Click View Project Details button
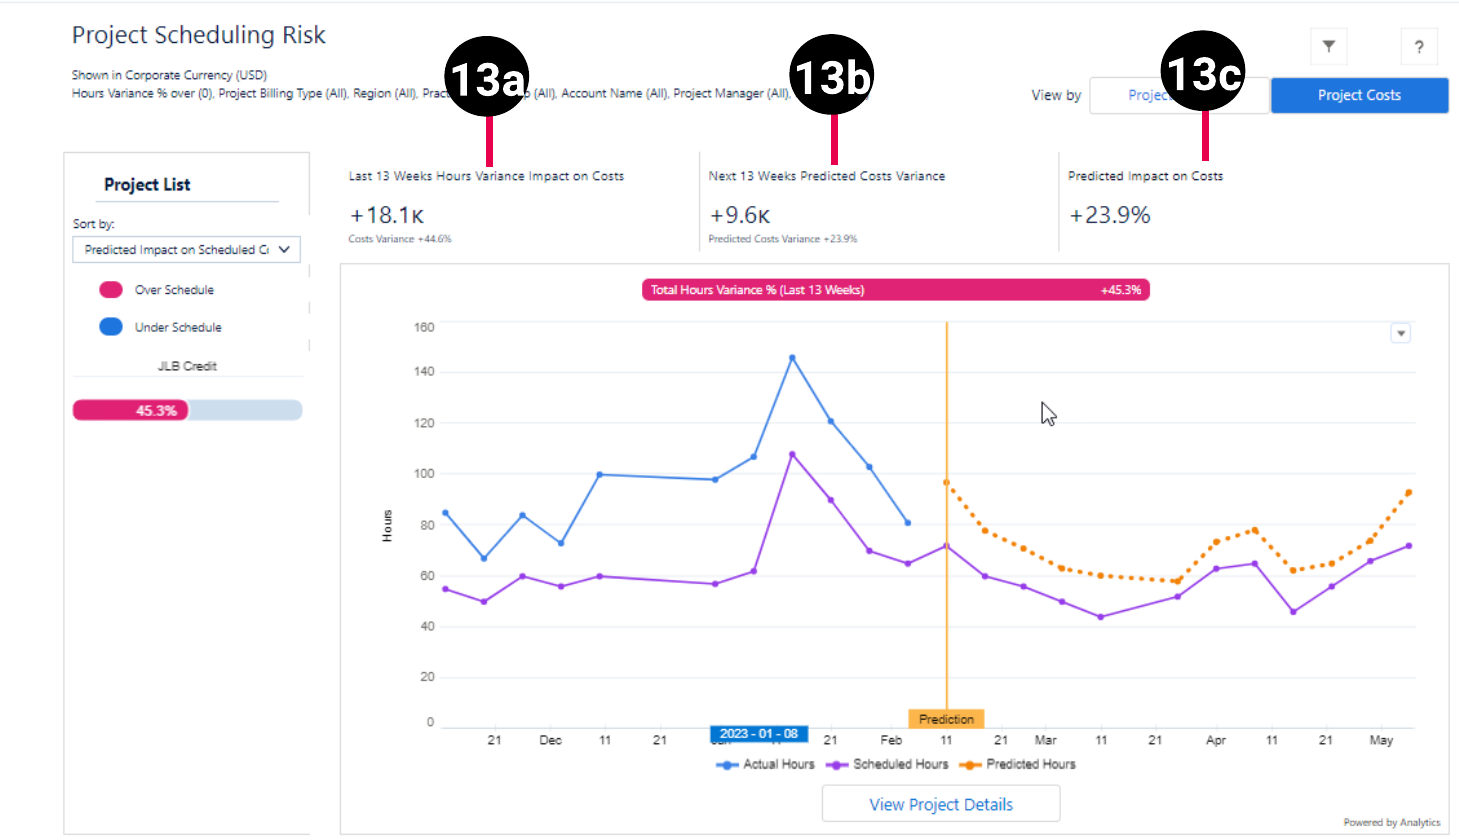This screenshot has height=840, width=1459. point(940,804)
